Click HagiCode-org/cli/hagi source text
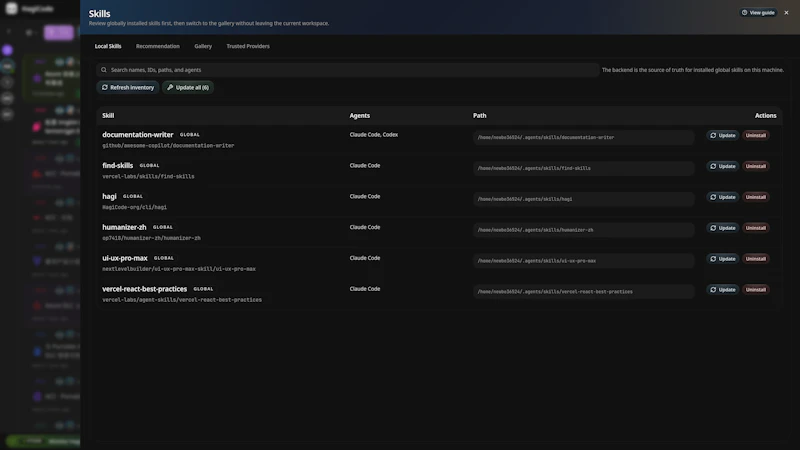Screen dimensions: 800x450 point(134,207)
